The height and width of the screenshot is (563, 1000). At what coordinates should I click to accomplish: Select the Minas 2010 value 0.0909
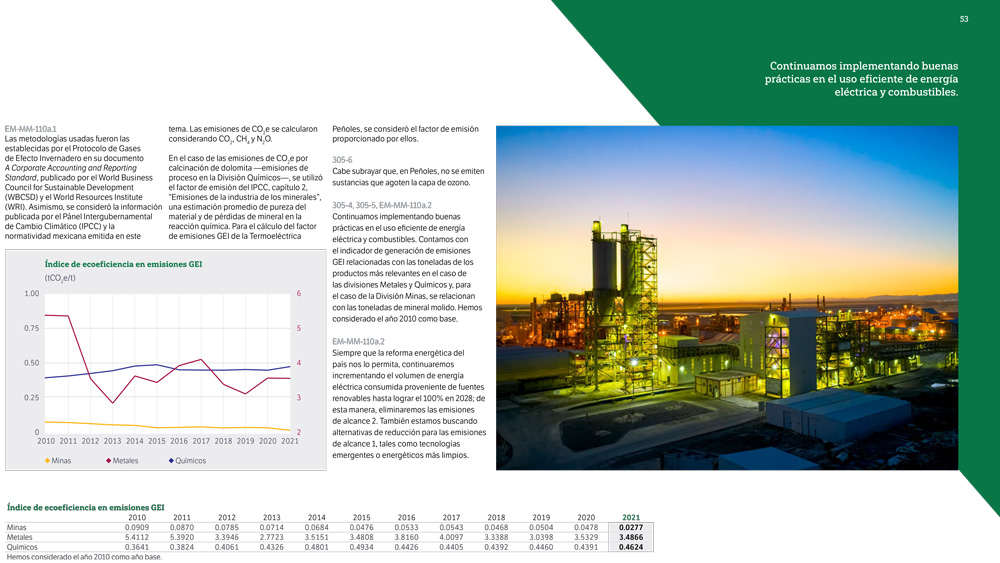[x=137, y=527]
